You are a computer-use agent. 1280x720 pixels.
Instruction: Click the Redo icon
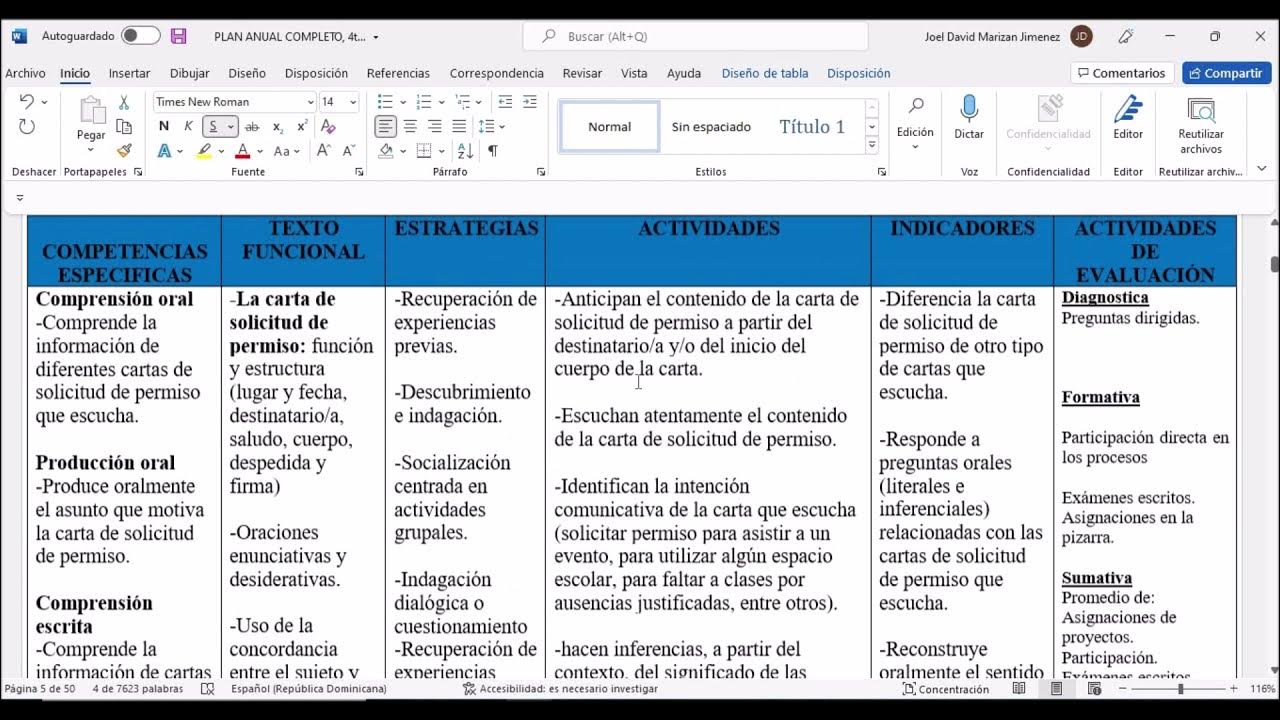(26, 127)
